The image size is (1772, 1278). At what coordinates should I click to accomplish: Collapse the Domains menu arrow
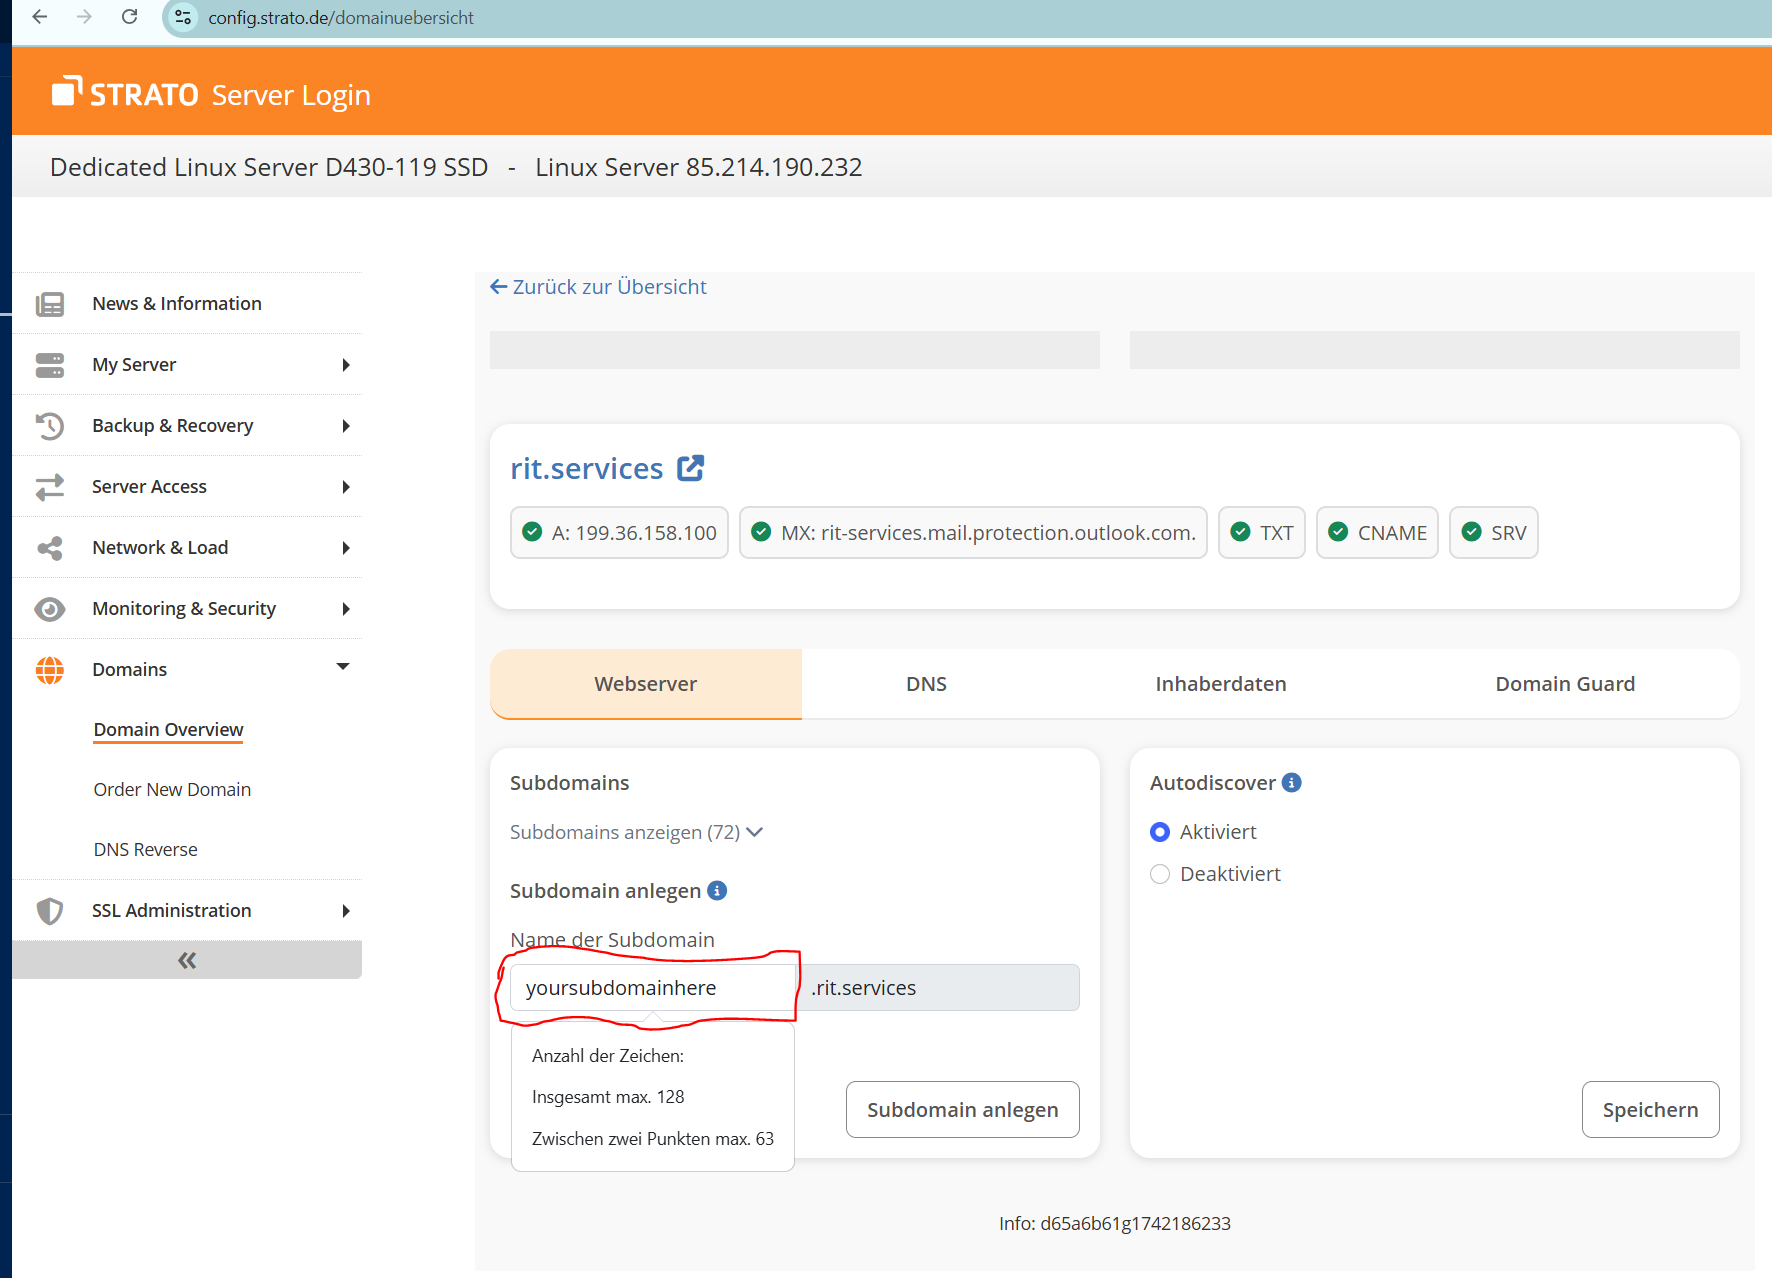(x=343, y=666)
